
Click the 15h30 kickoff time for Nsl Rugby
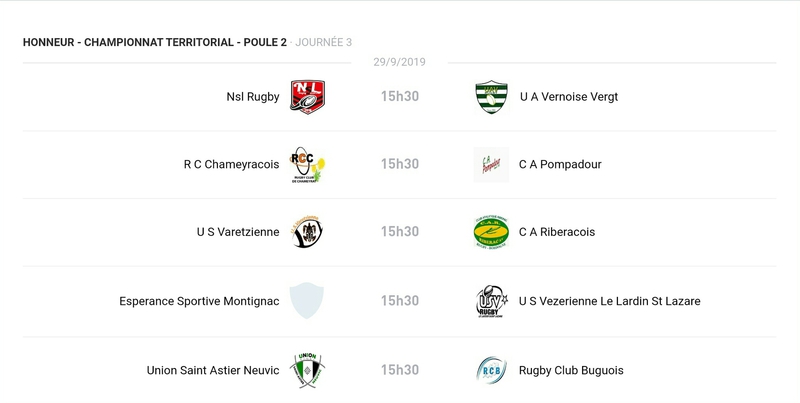[x=400, y=97]
